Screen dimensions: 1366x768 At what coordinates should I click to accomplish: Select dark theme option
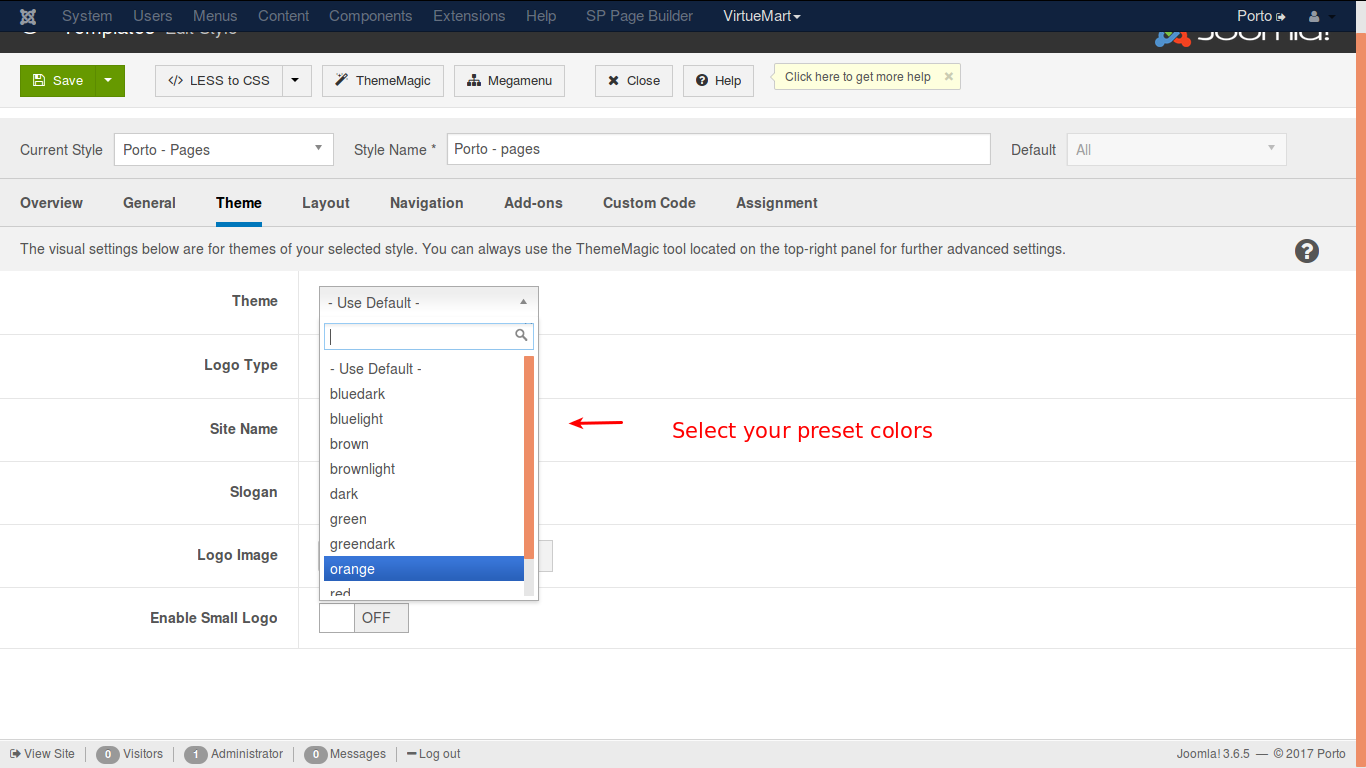[424, 494]
